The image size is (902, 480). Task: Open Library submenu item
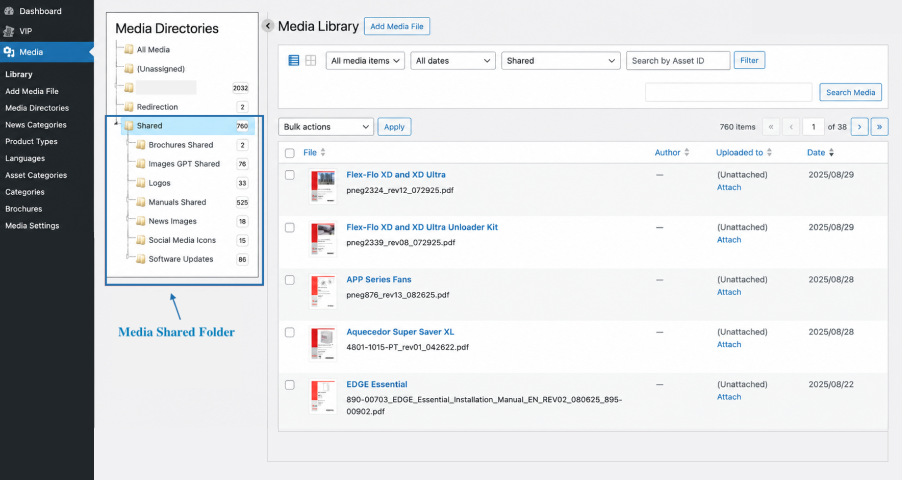18,74
